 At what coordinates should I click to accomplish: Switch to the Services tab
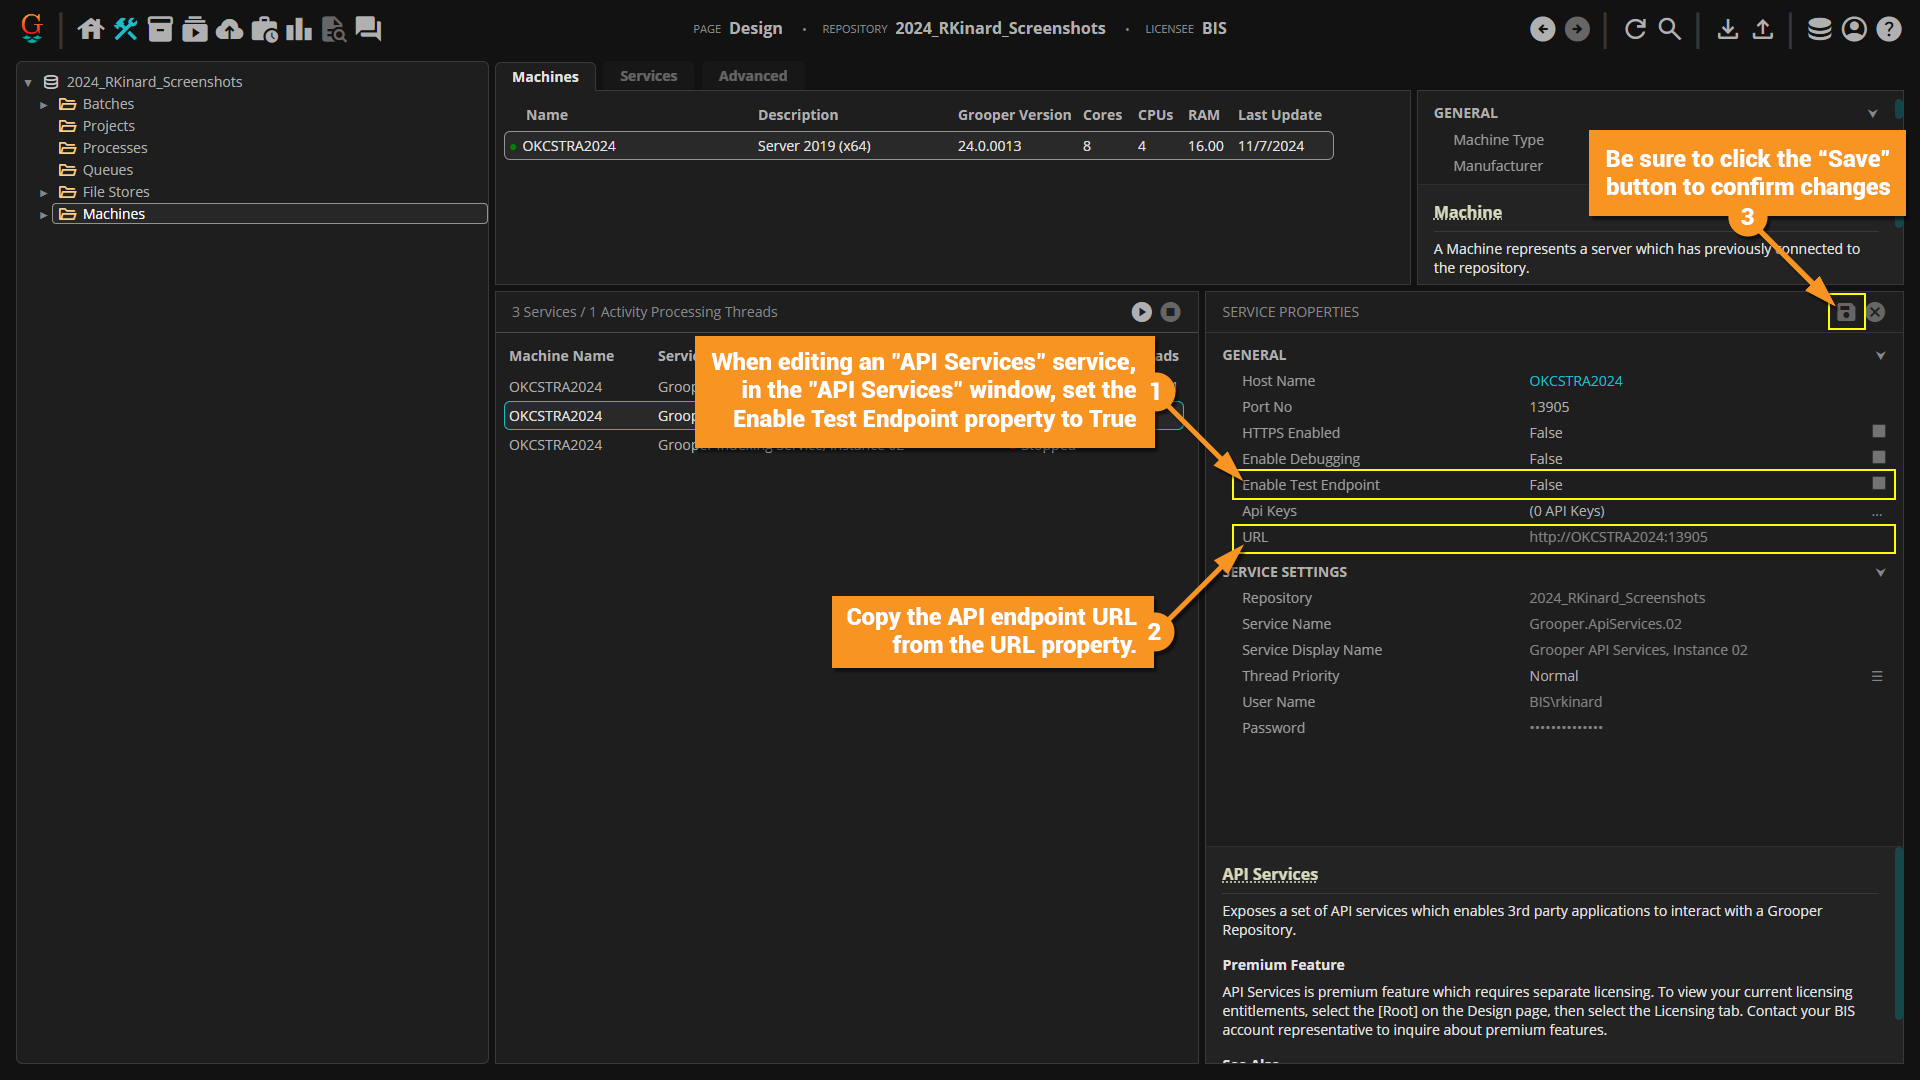click(648, 76)
